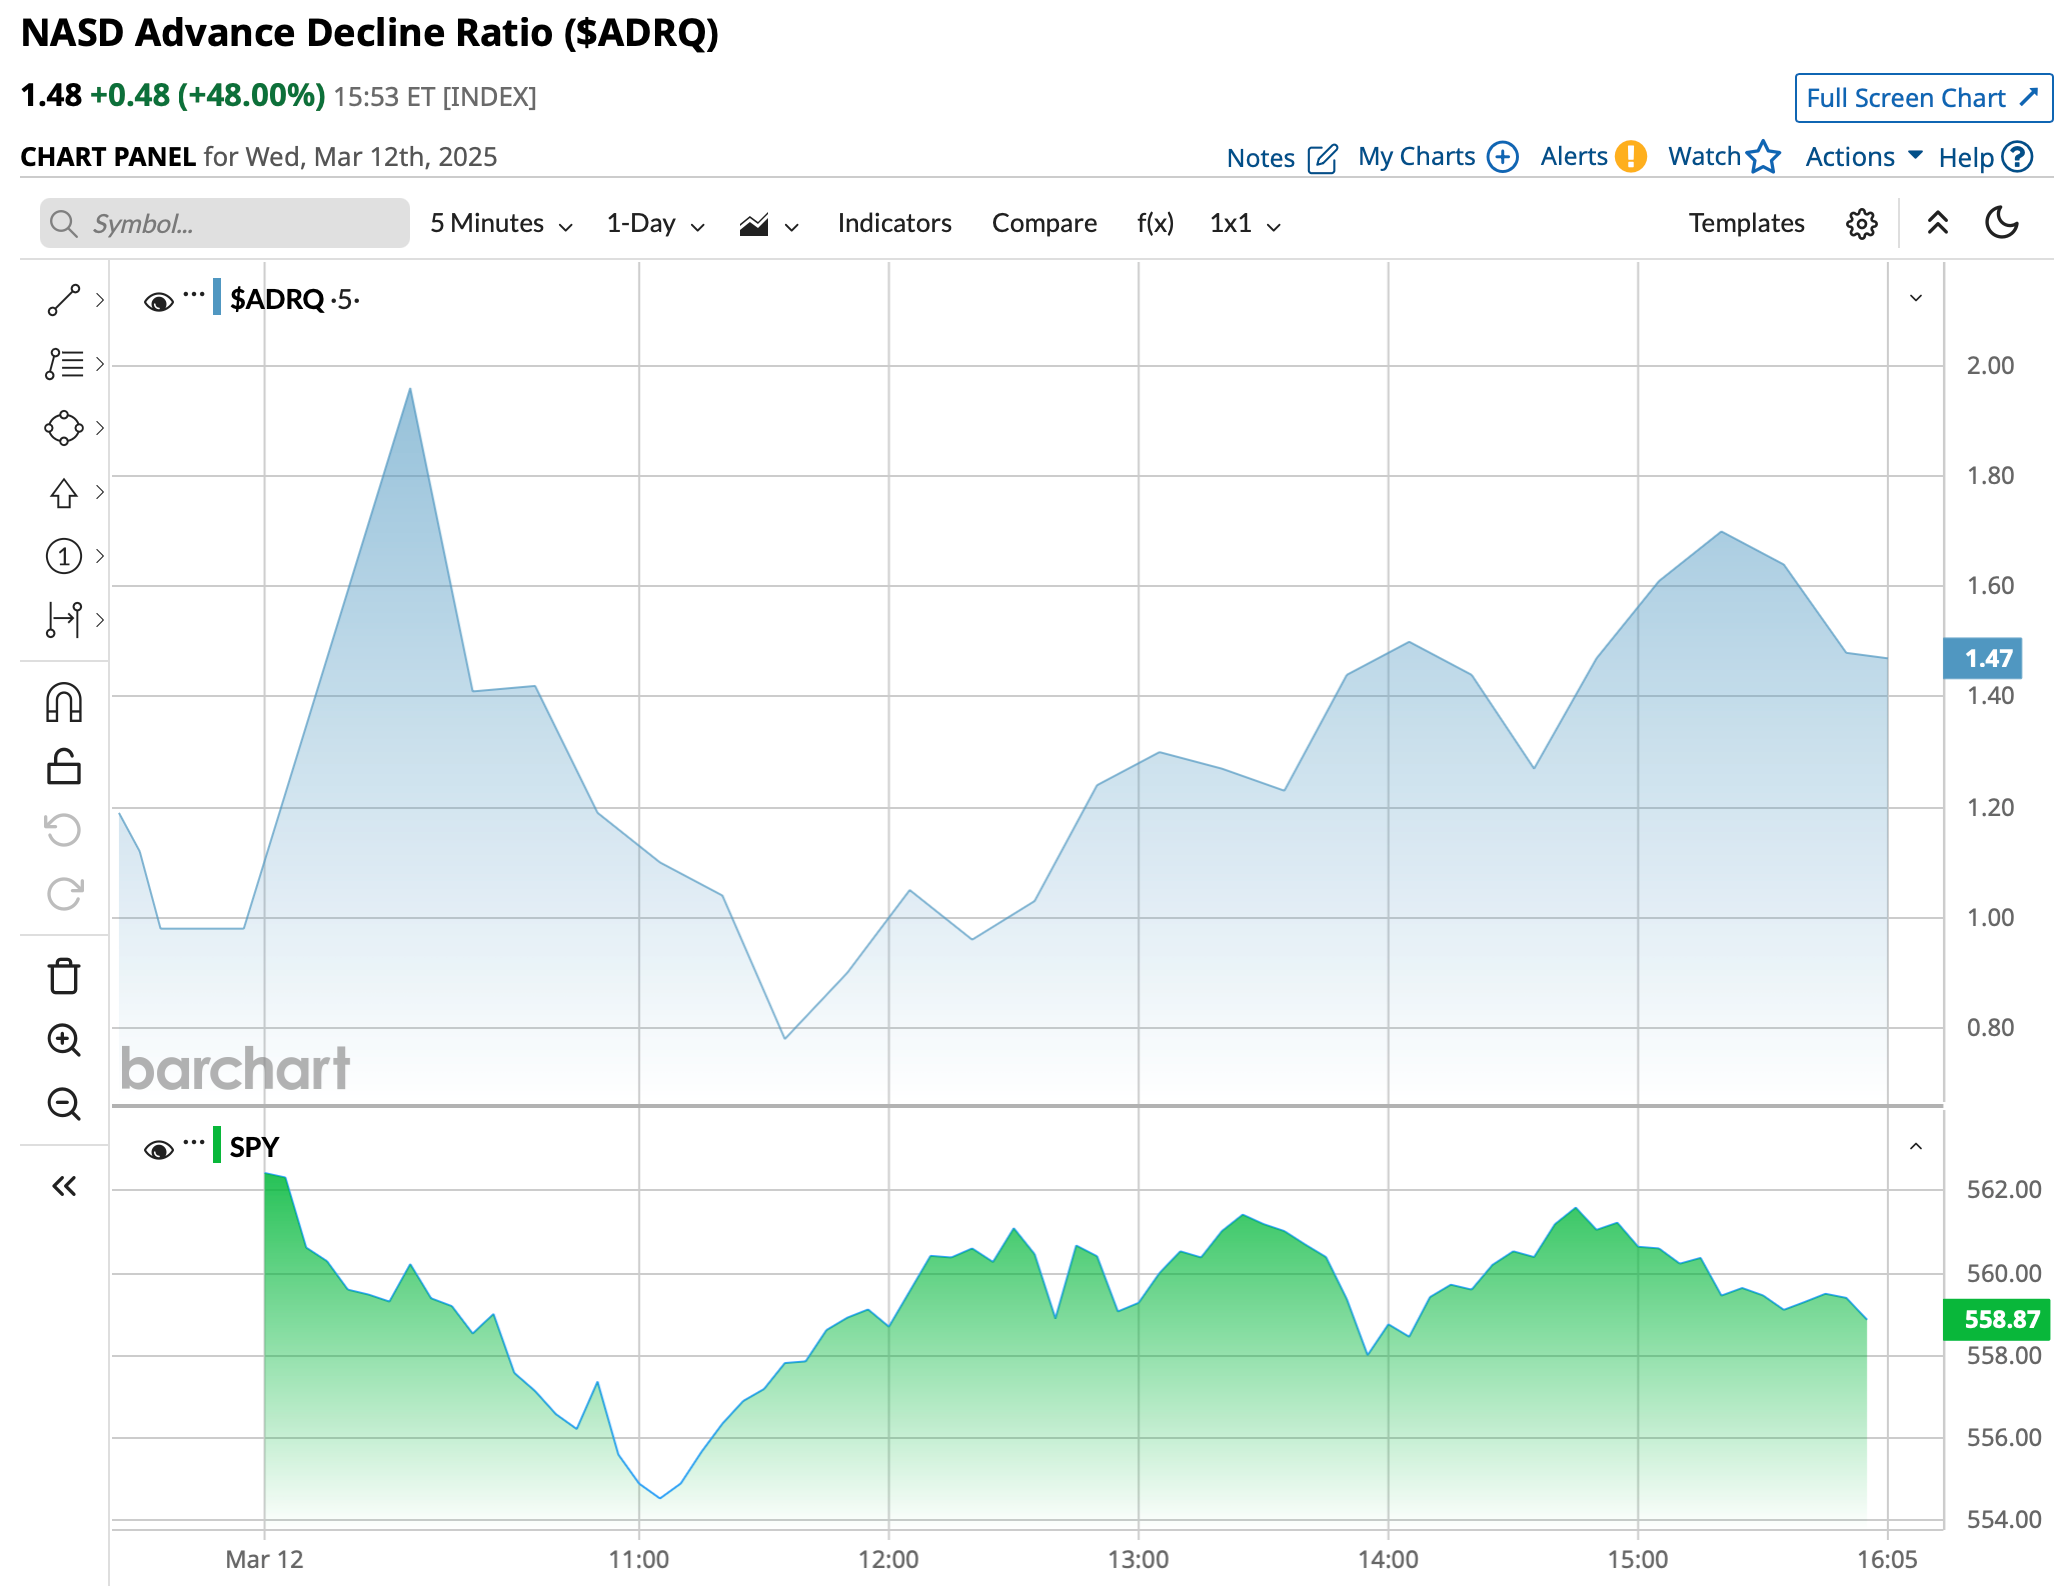This screenshot has width=2072, height=1586.
Task: Collapse the left drawing toolbar
Action: (x=64, y=1186)
